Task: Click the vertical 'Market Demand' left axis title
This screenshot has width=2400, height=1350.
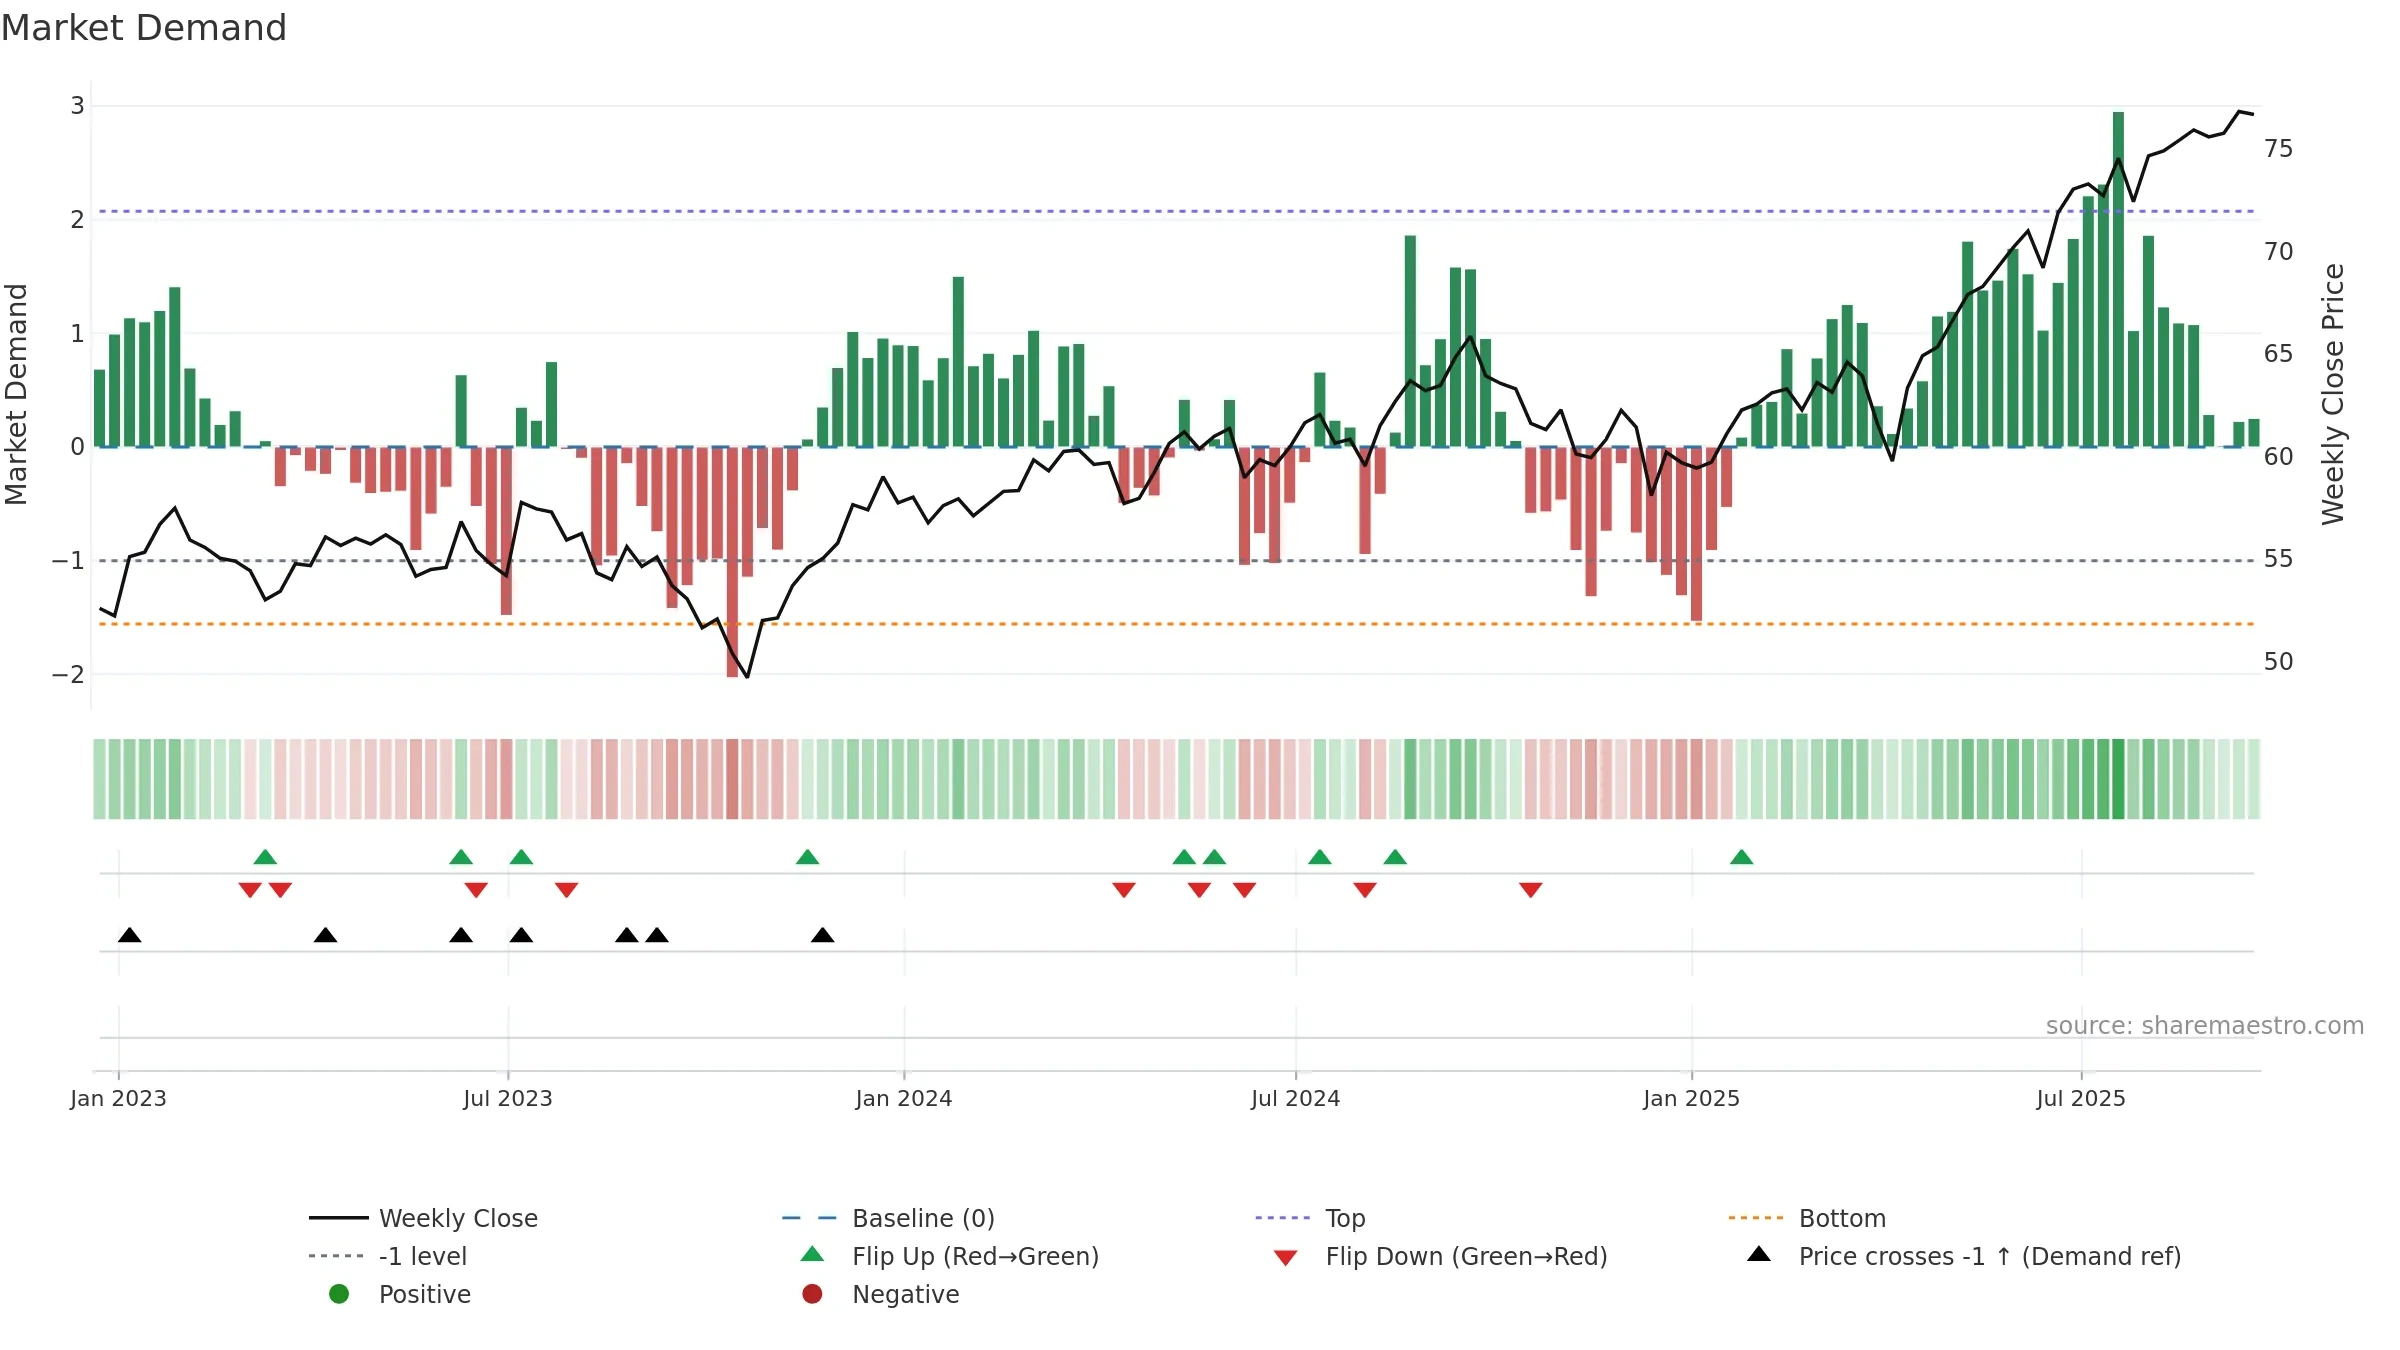Action: point(16,394)
